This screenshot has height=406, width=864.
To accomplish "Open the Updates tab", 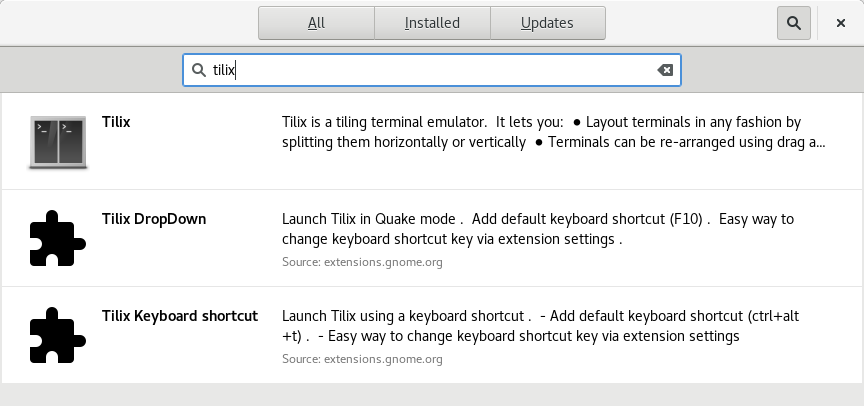I will tap(547, 23).
